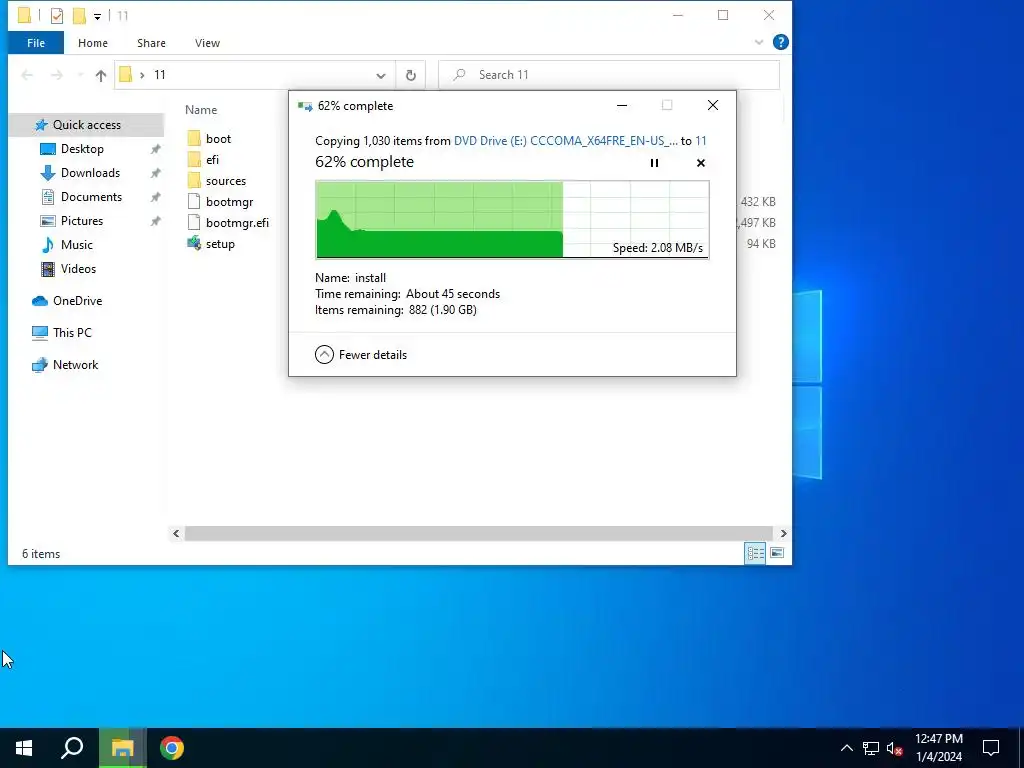Open Music in the navigation pane

(76, 245)
